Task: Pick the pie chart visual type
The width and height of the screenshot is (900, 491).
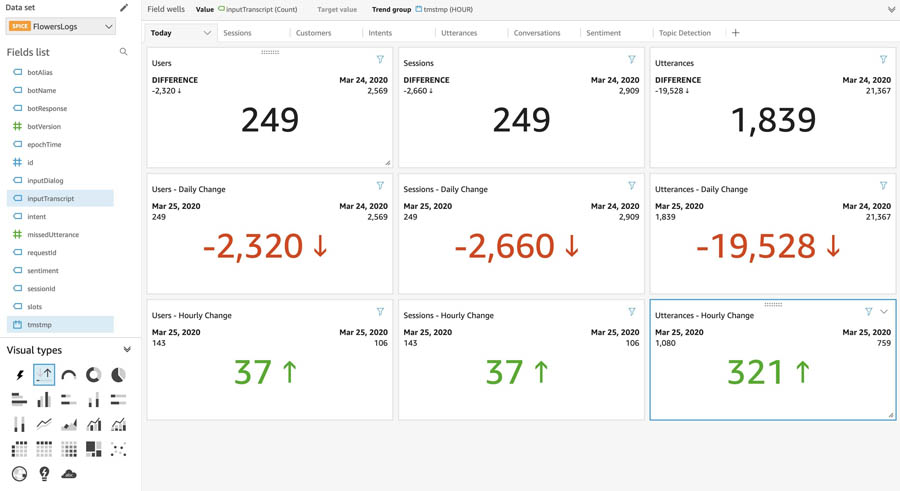Action: click(x=118, y=375)
